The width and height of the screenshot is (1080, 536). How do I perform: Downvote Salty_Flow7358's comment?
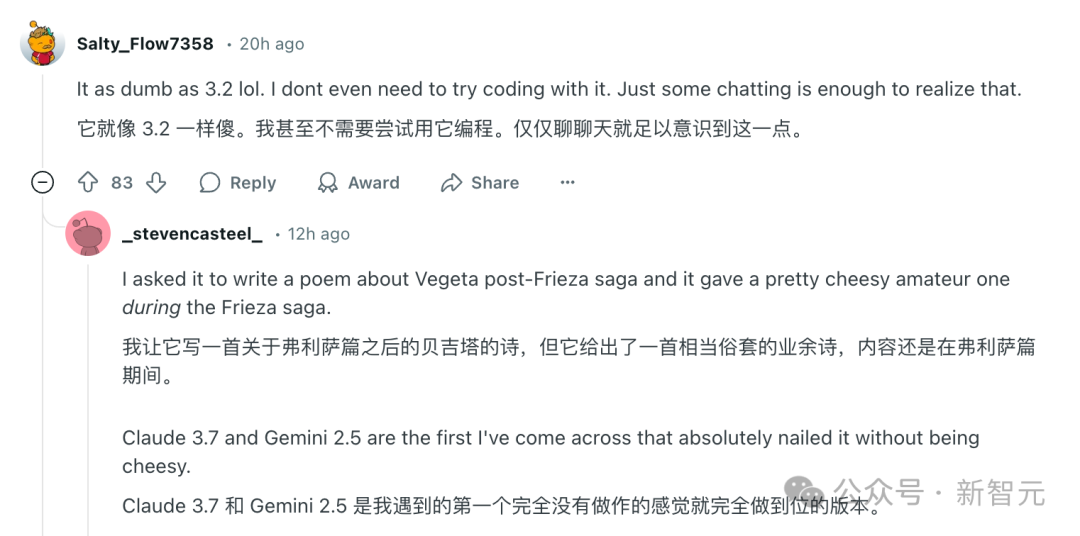pos(156,183)
